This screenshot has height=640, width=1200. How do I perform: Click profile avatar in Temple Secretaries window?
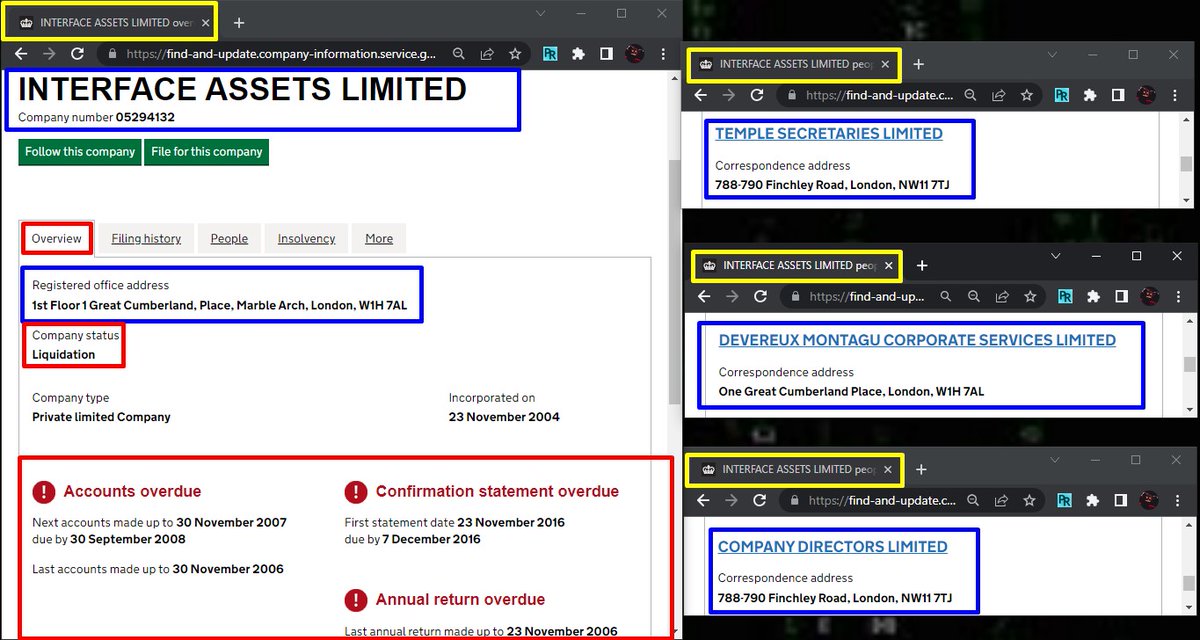pyautogui.click(x=1146, y=95)
